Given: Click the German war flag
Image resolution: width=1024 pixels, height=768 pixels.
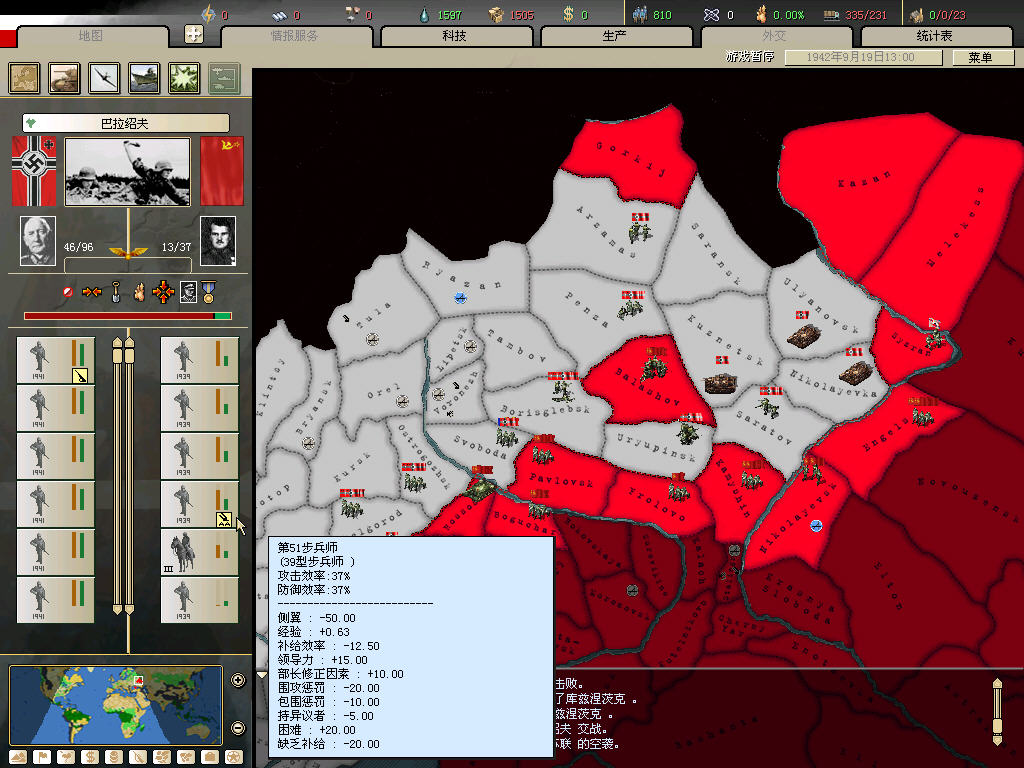Looking at the screenshot, I should coord(34,171).
